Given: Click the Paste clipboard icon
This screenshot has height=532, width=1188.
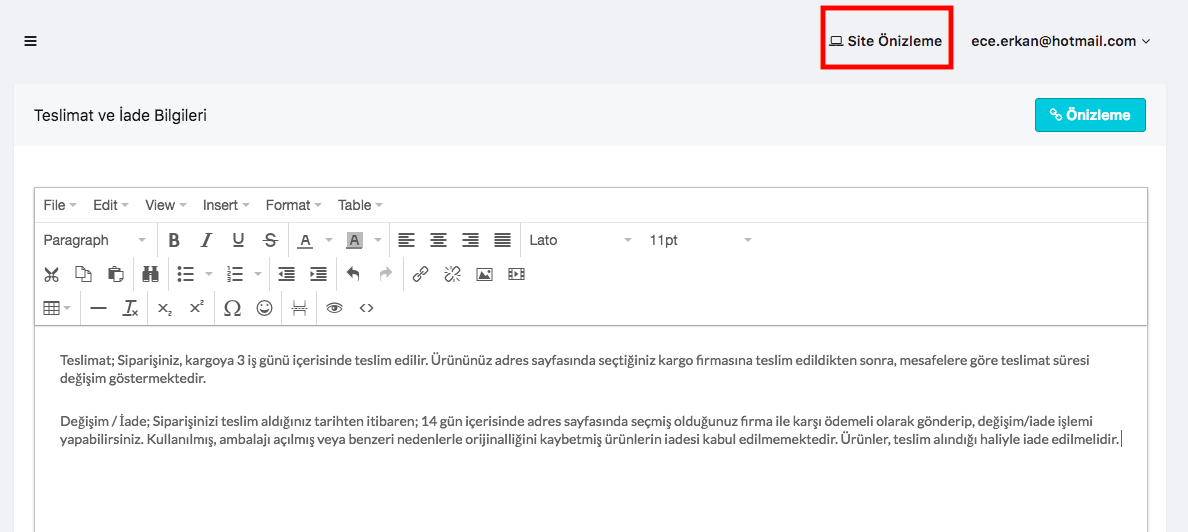Looking at the screenshot, I should click(x=115, y=274).
